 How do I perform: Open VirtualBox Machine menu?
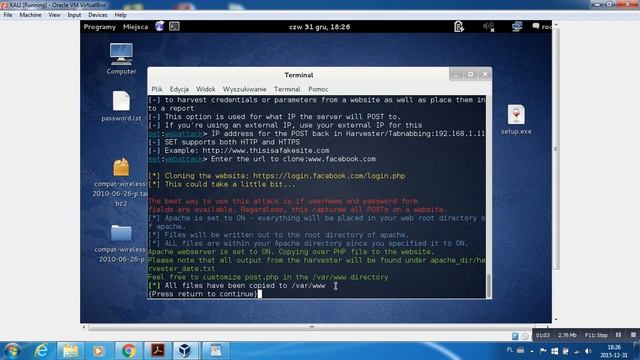pos(30,15)
